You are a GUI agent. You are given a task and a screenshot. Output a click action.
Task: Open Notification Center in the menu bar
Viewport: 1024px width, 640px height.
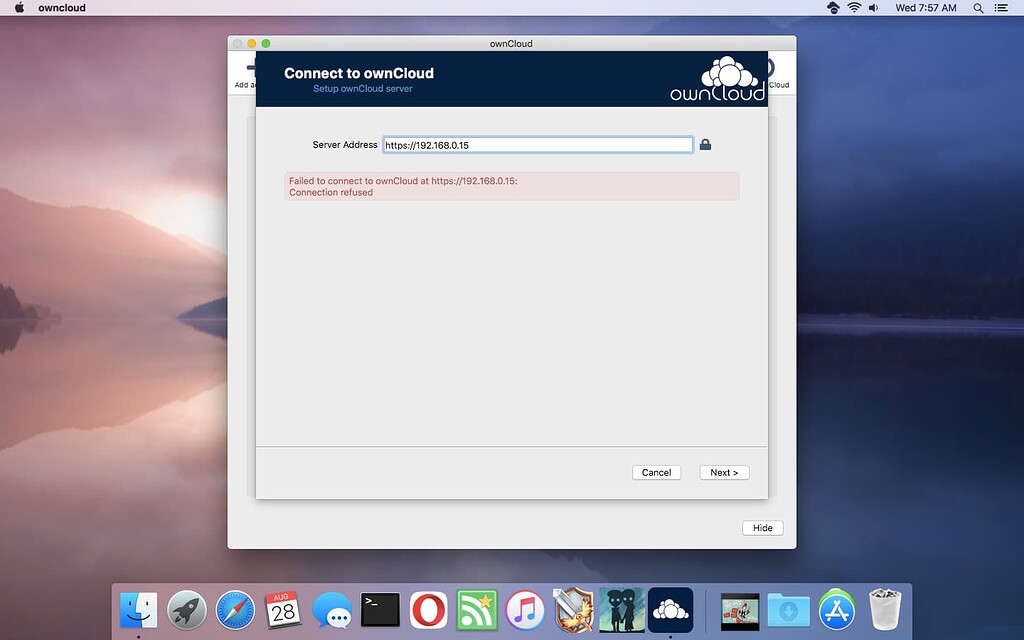click(x=1001, y=8)
